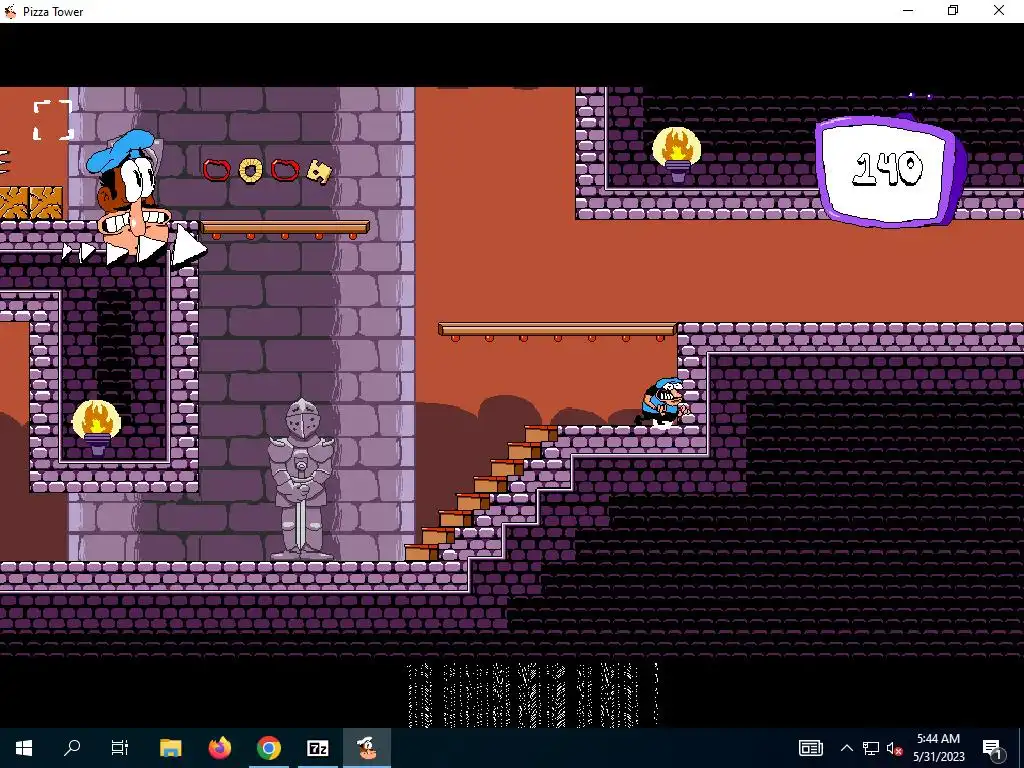Select Pizza Tower taskbar button
Screen dimensions: 1024x768
tap(366, 748)
